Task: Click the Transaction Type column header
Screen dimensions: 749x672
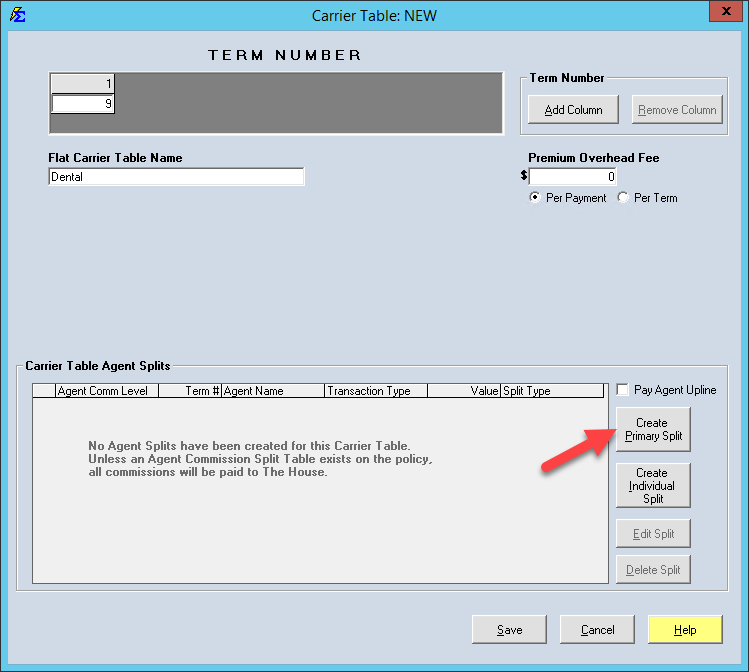Action: (x=376, y=391)
